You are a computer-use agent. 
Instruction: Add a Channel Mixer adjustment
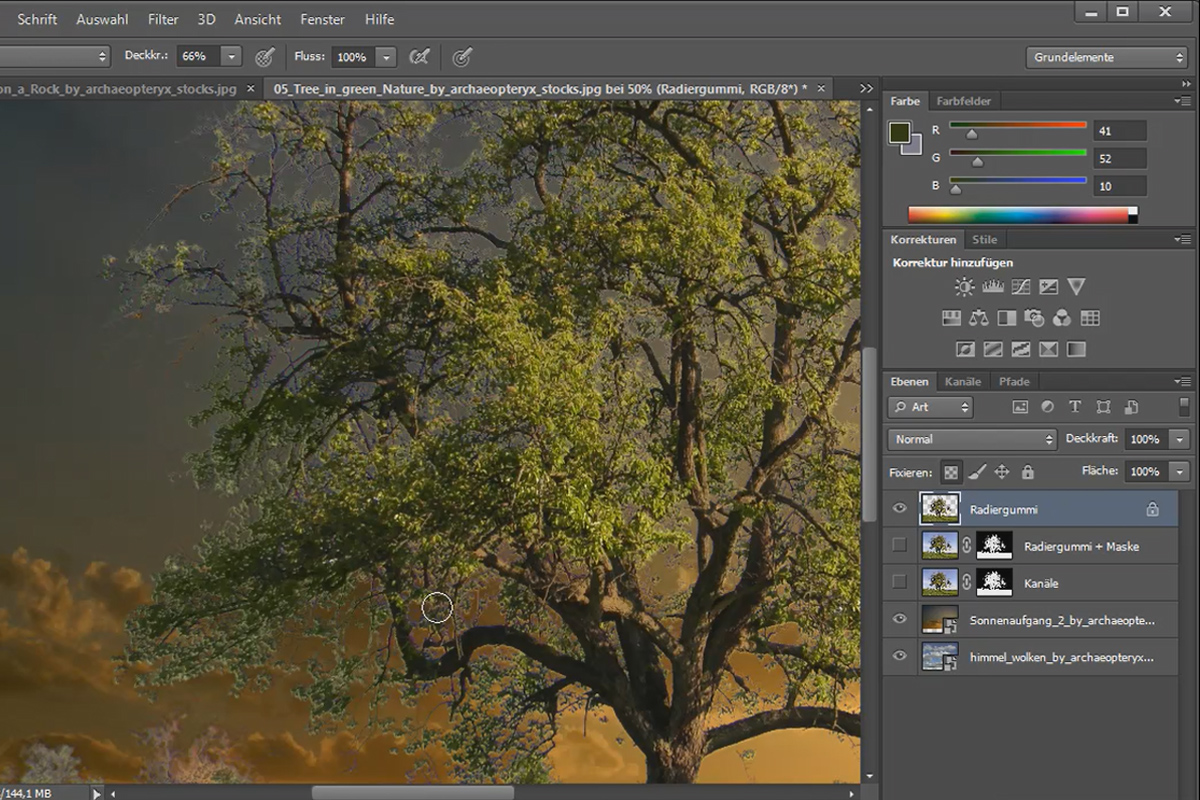pyautogui.click(x=1062, y=318)
